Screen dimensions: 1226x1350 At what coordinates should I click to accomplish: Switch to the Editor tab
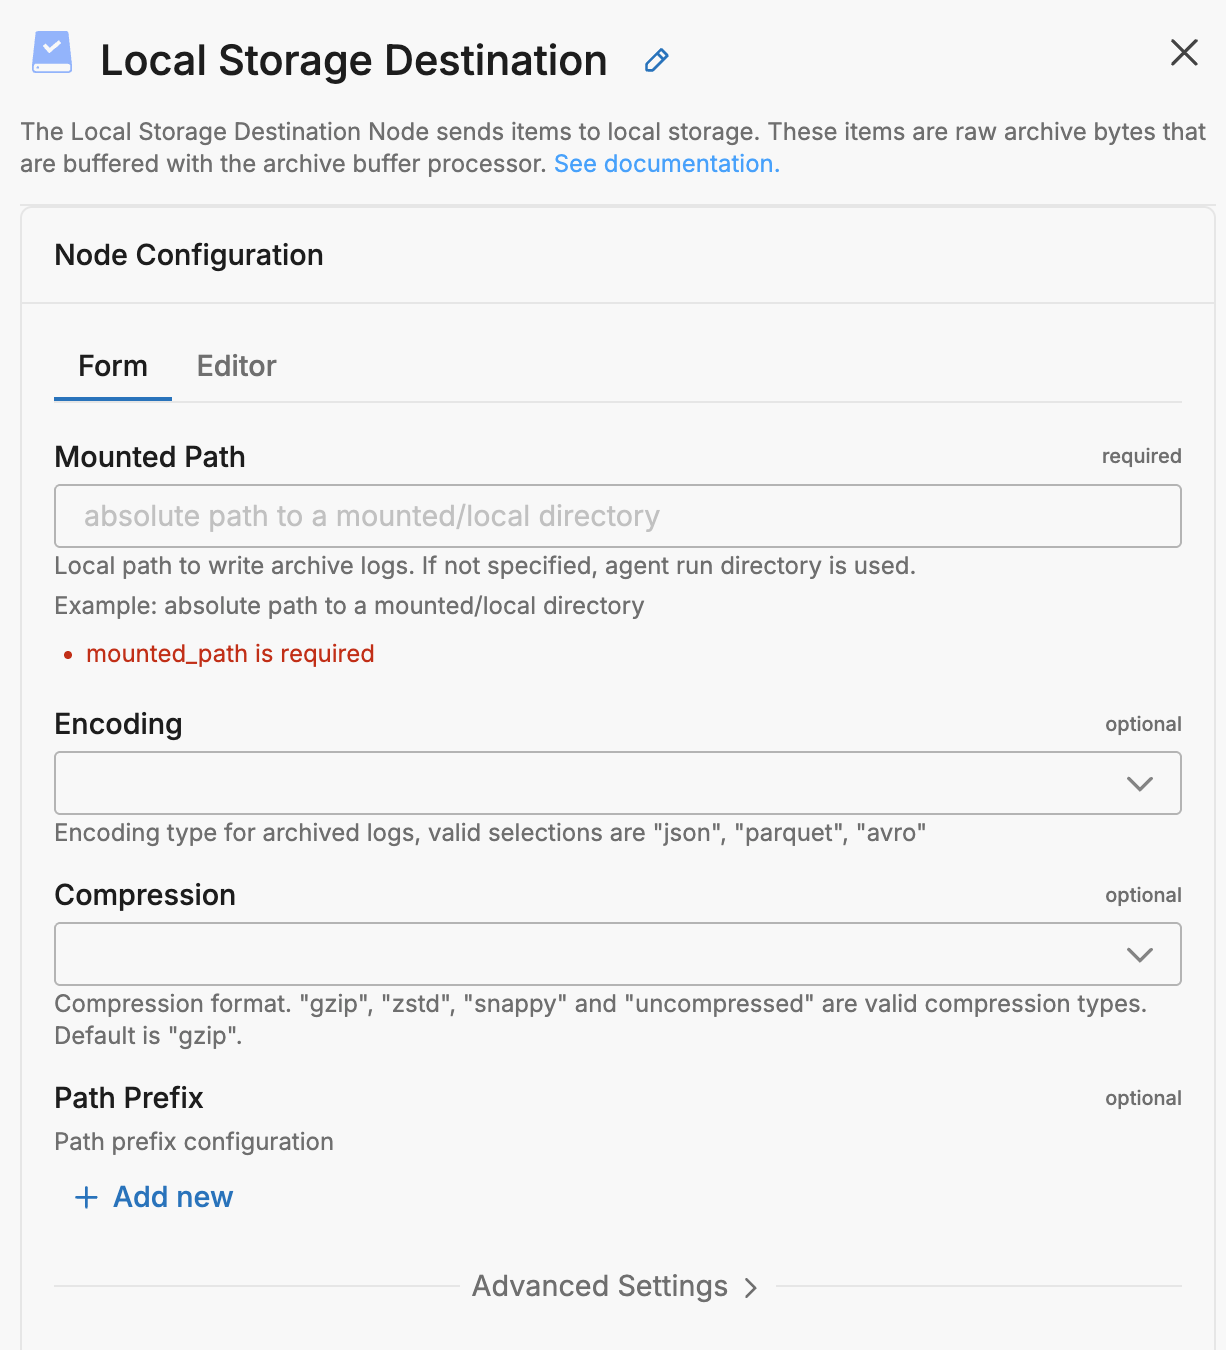point(236,366)
